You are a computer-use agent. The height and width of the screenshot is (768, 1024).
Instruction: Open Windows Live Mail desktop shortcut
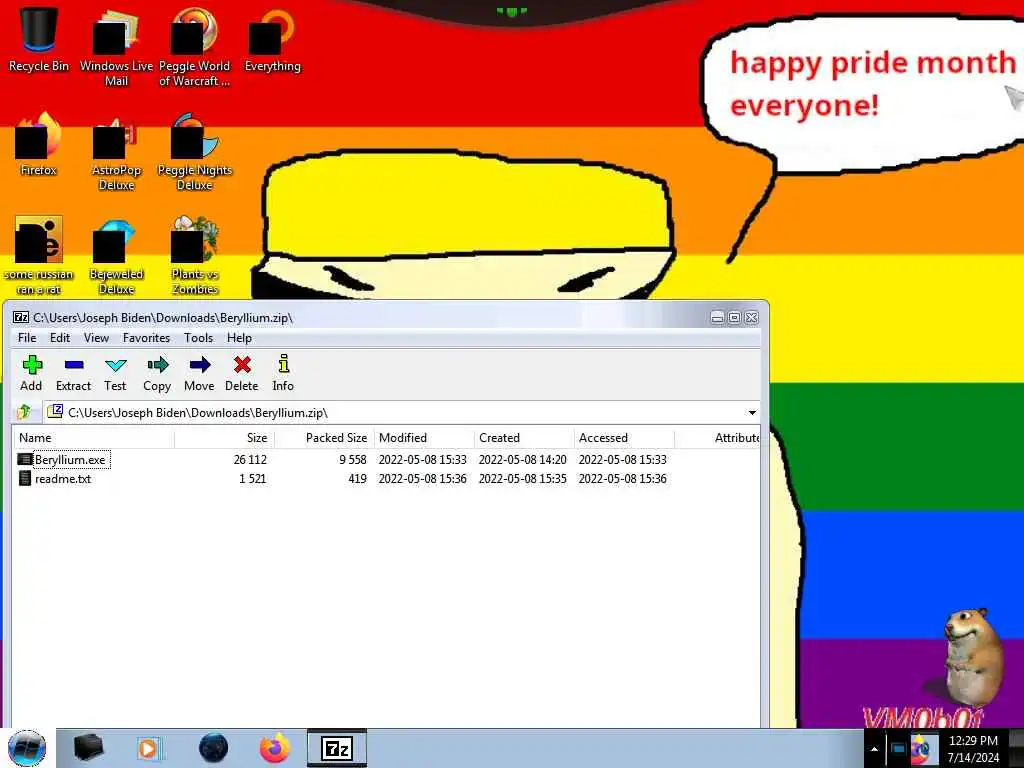(x=116, y=47)
